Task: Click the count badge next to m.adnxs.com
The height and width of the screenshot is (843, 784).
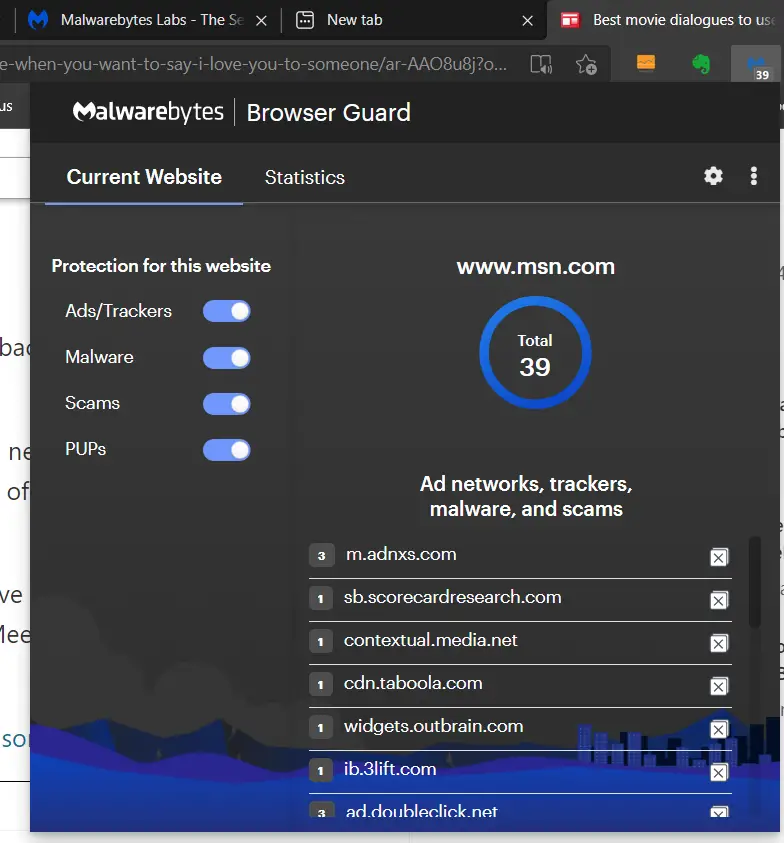Action: click(322, 555)
